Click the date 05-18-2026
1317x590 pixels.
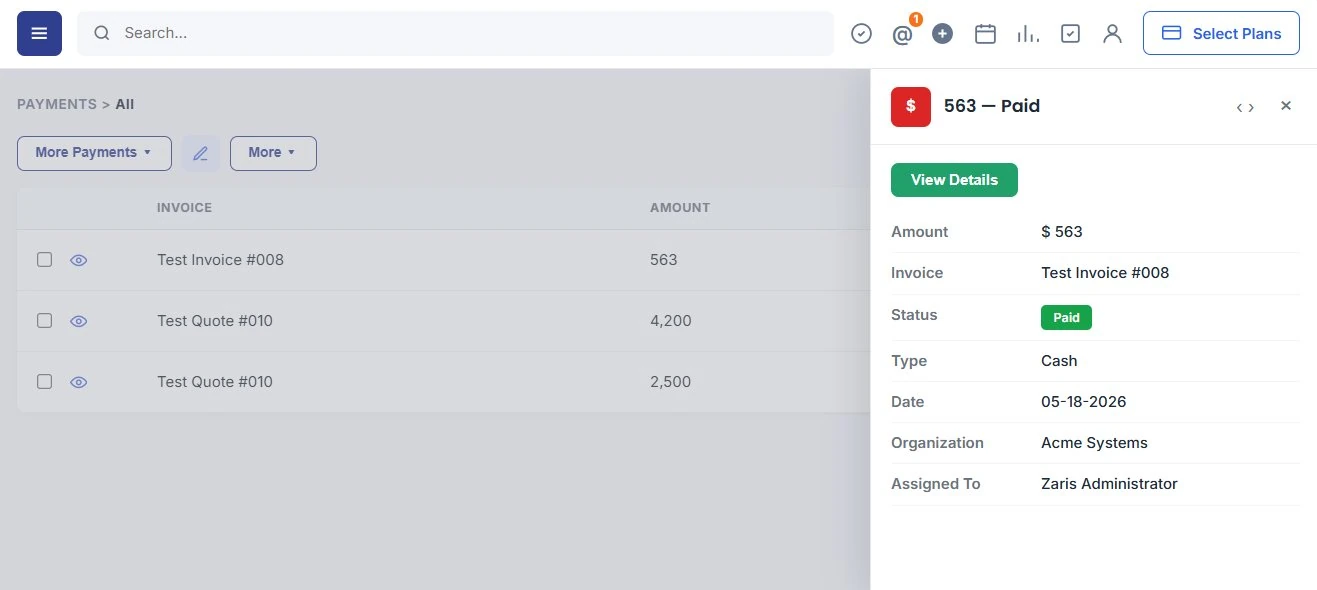click(1084, 402)
